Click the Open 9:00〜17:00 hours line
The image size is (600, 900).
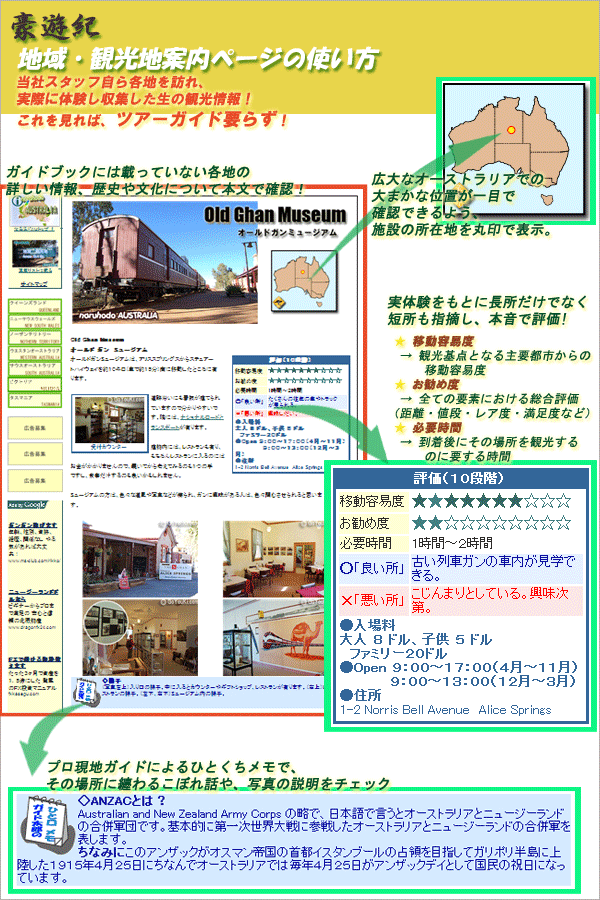tap(458, 668)
